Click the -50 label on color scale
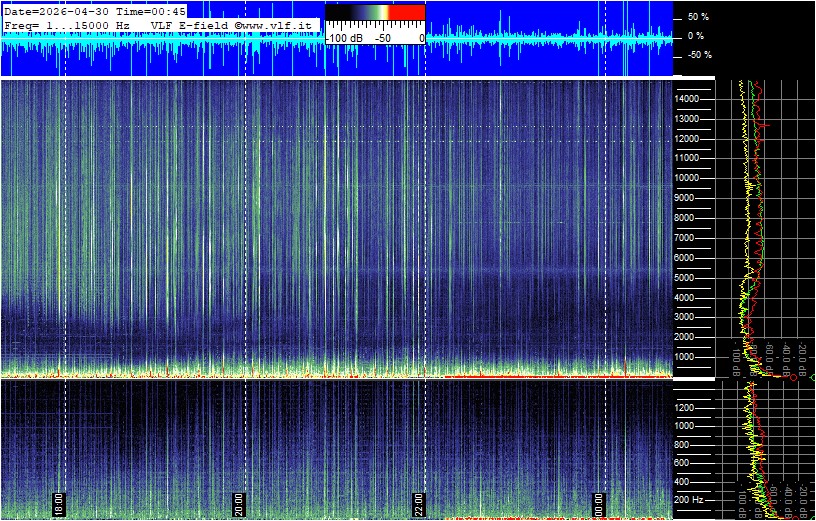Viewport: 816px width, 521px height. 384,39
